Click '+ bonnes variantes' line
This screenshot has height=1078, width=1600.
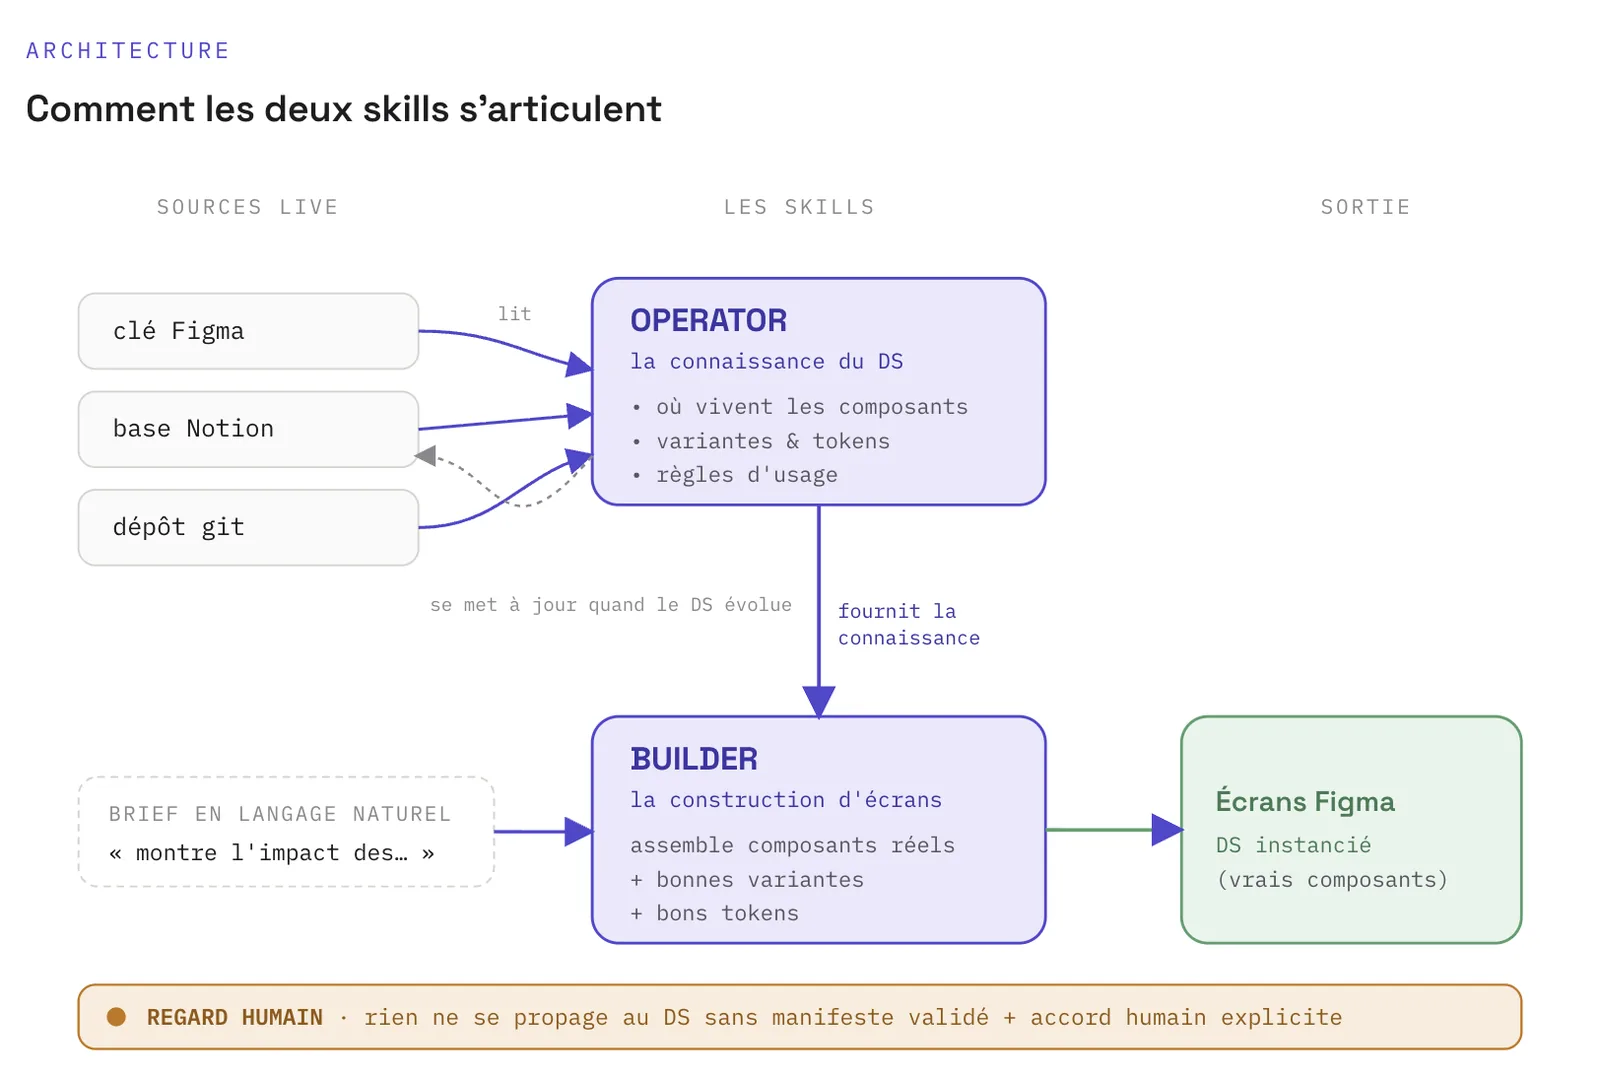click(747, 879)
